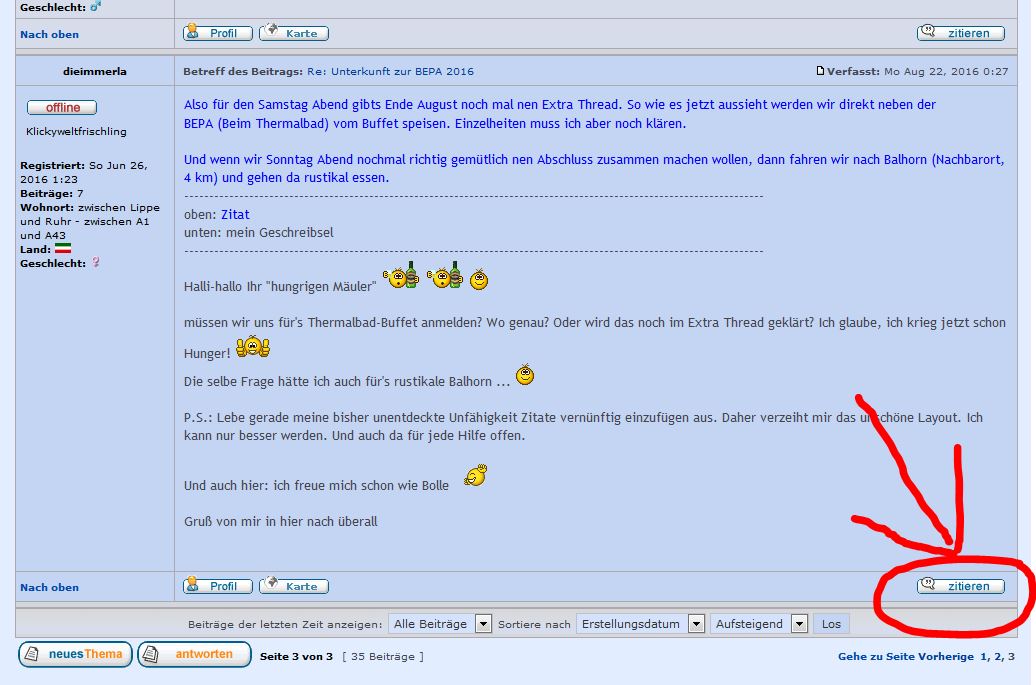Click the Nach oben link below dieimmerla

(49, 587)
